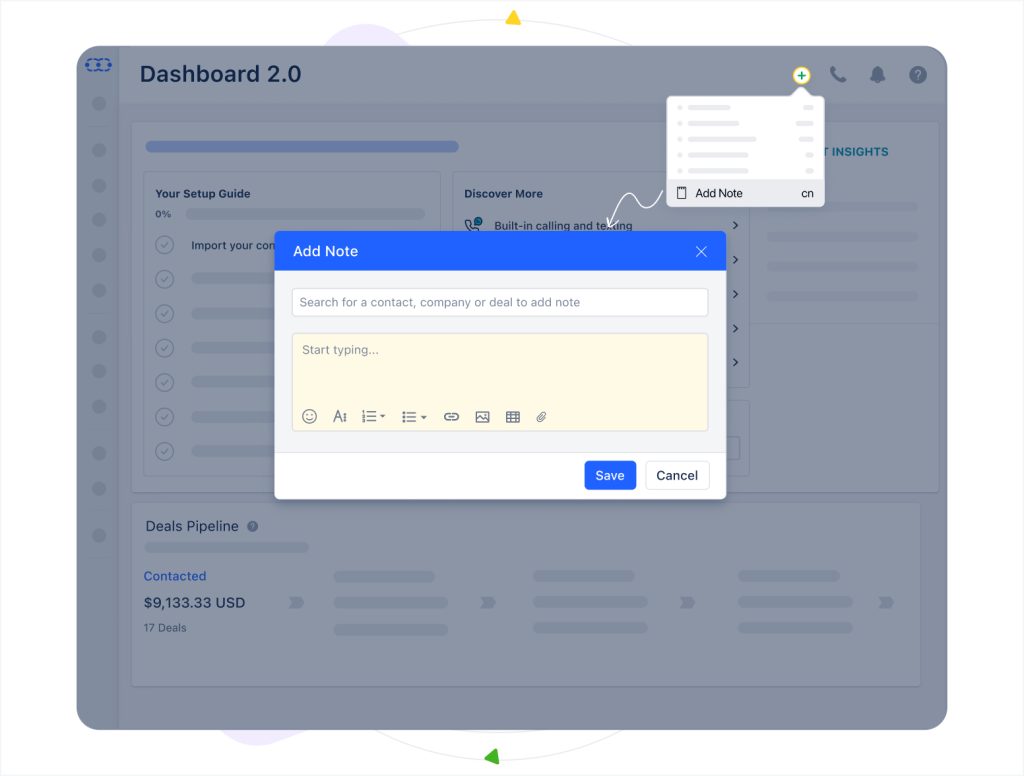Image resolution: width=1024 pixels, height=776 pixels.
Task: Insert a table into the note
Action: 513,417
